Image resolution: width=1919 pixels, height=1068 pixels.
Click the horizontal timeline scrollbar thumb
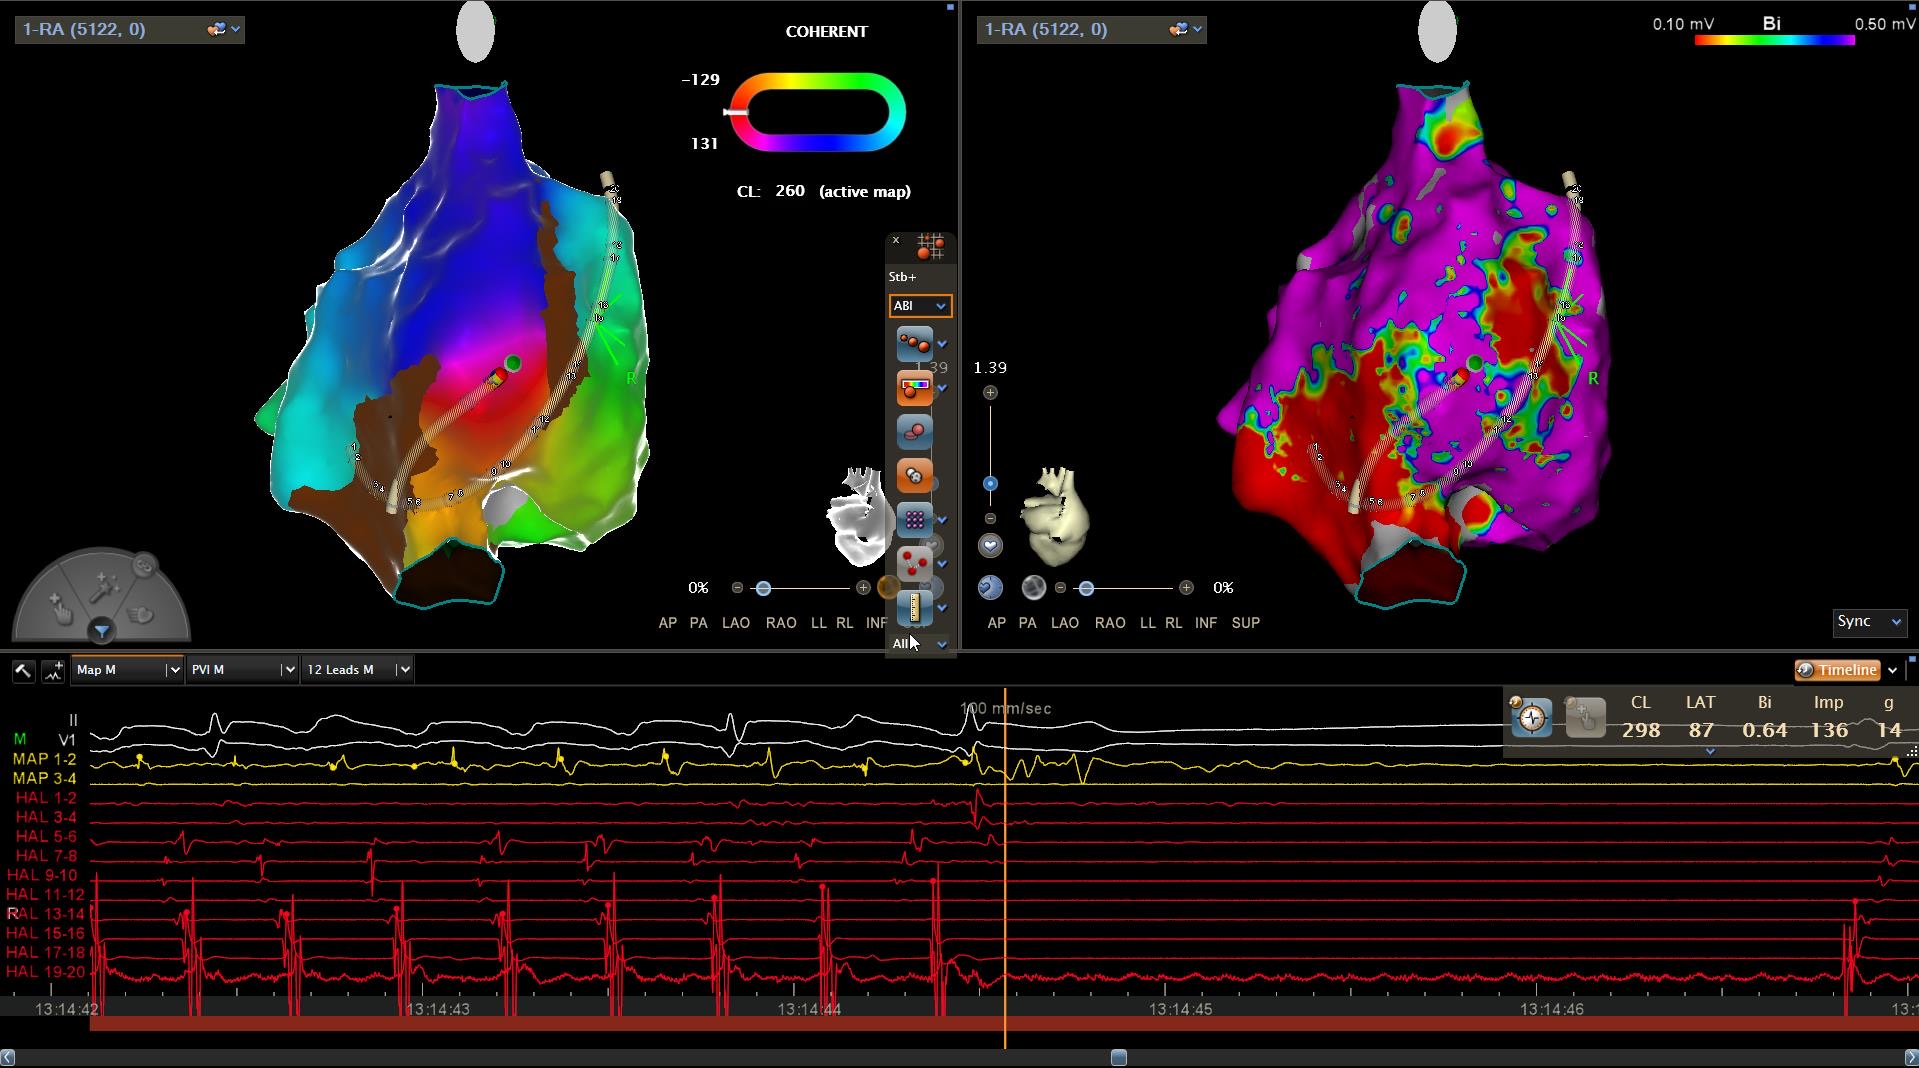1119,1057
